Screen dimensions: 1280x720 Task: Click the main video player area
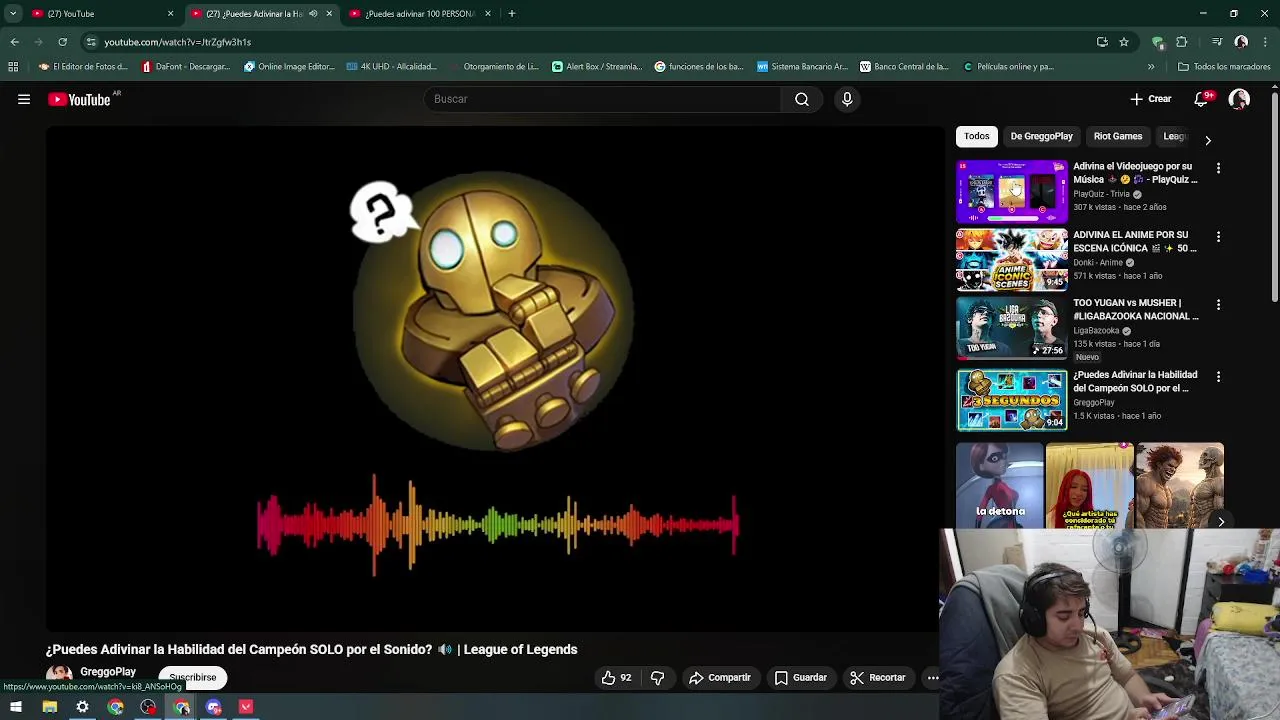click(495, 378)
